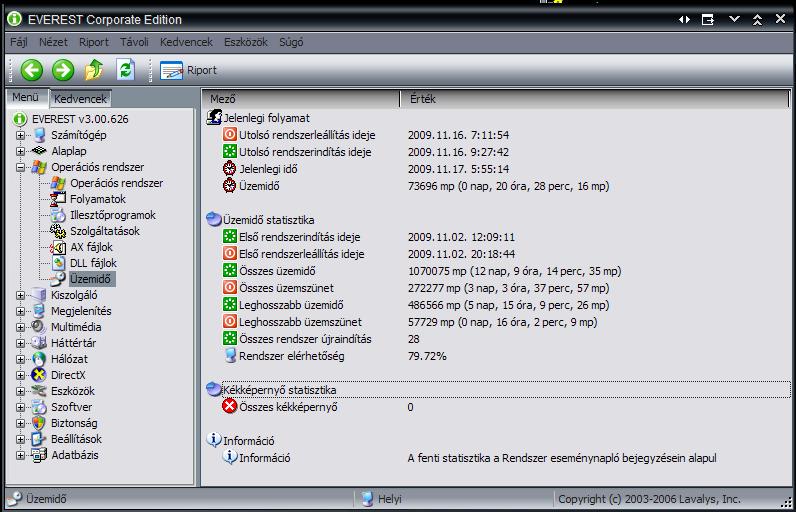Screen dimensions: 796x512
Task: Click the AX fájlok icon
Action: [x=58, y=247]
